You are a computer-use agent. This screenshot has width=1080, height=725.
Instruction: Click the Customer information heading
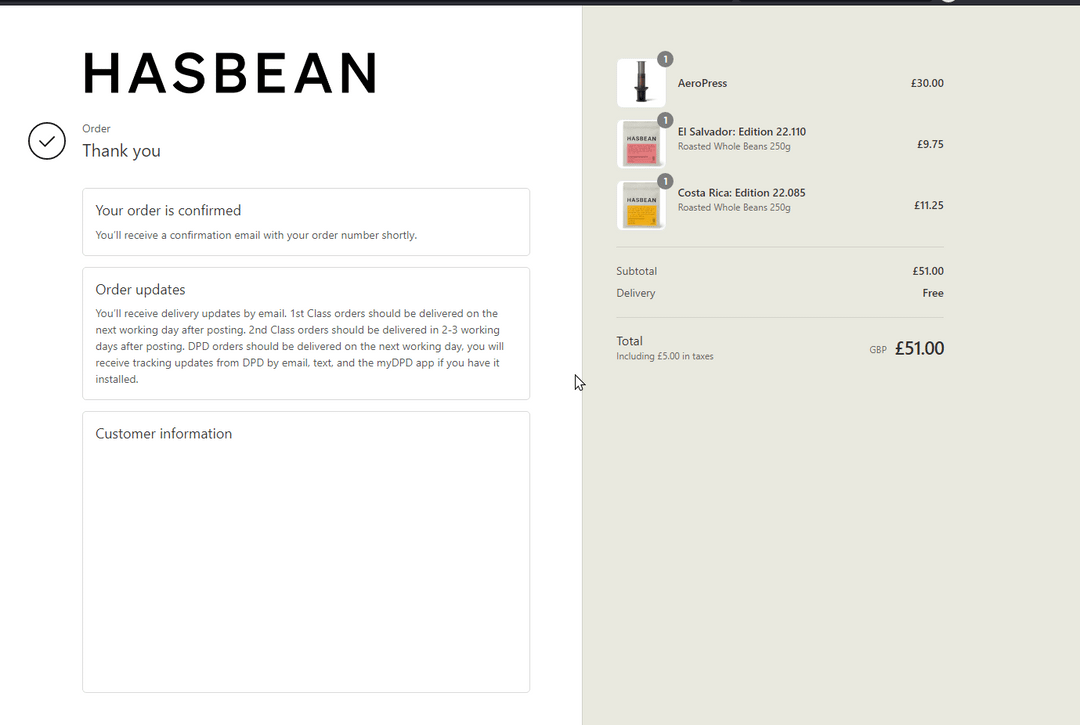163,434
